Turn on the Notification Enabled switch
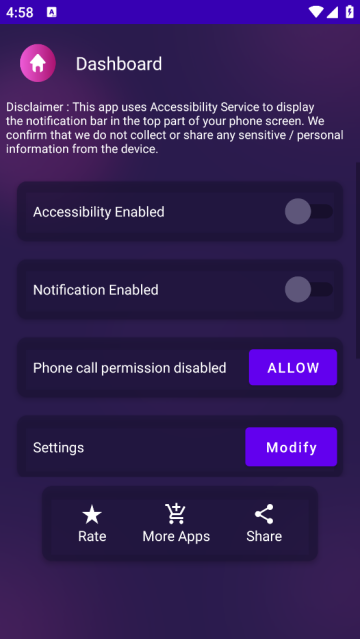The height and width of the screenshot is (639, 360). pos(309,289)
